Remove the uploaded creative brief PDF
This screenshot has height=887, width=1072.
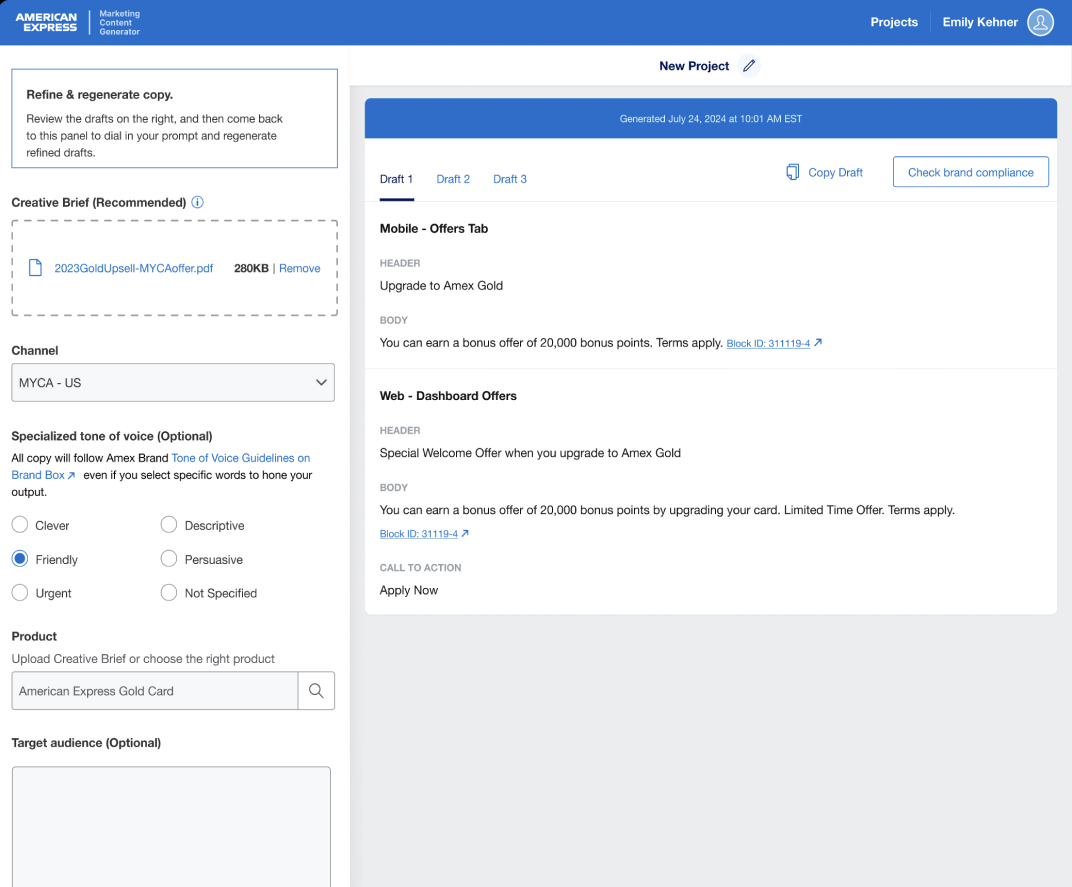coord(300,268)
